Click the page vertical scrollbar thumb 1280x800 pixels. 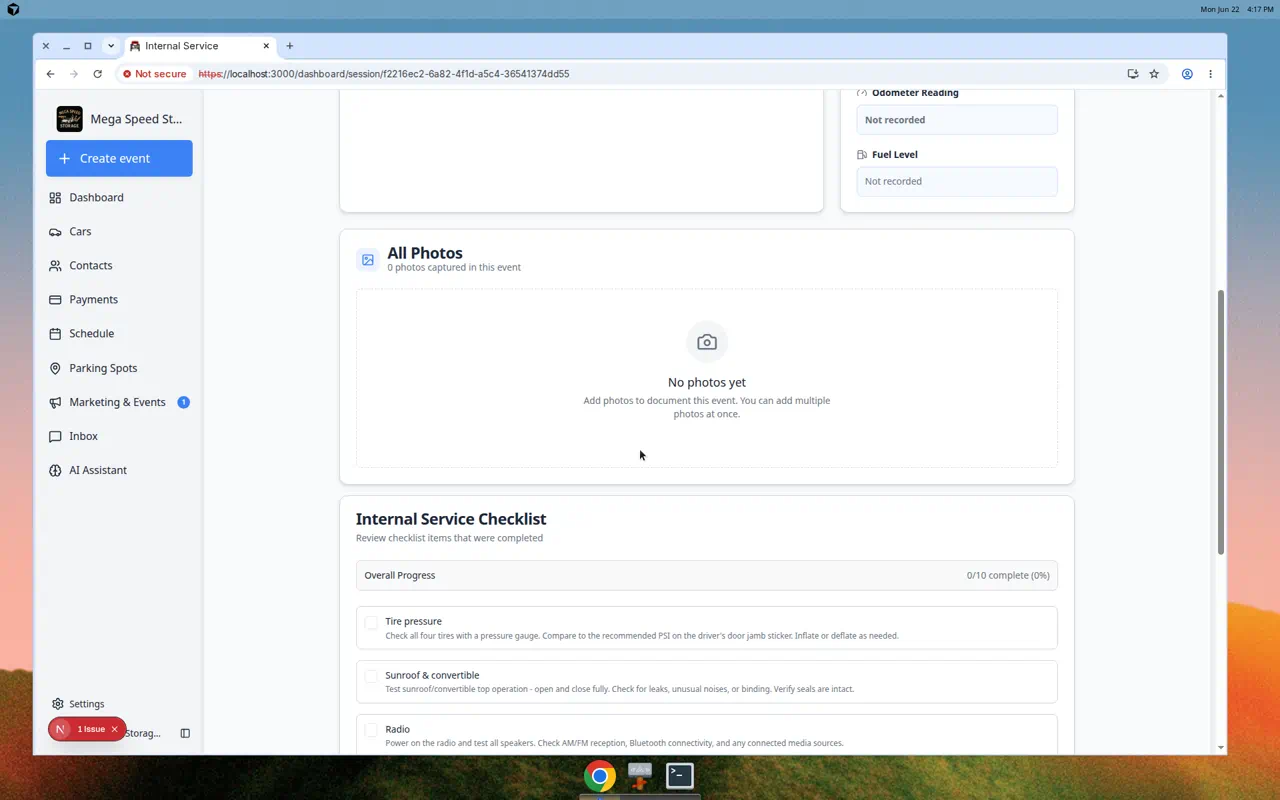[1221, 423]
